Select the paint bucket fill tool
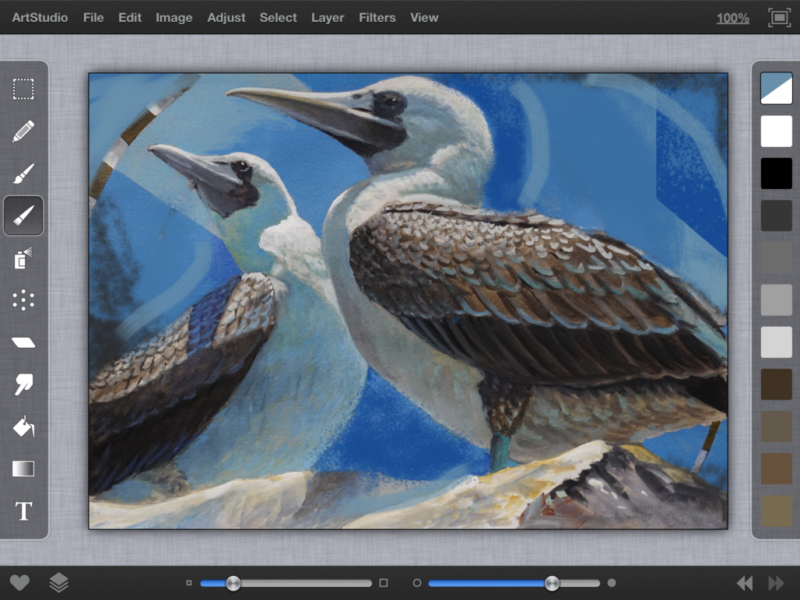 coord(23,427)
